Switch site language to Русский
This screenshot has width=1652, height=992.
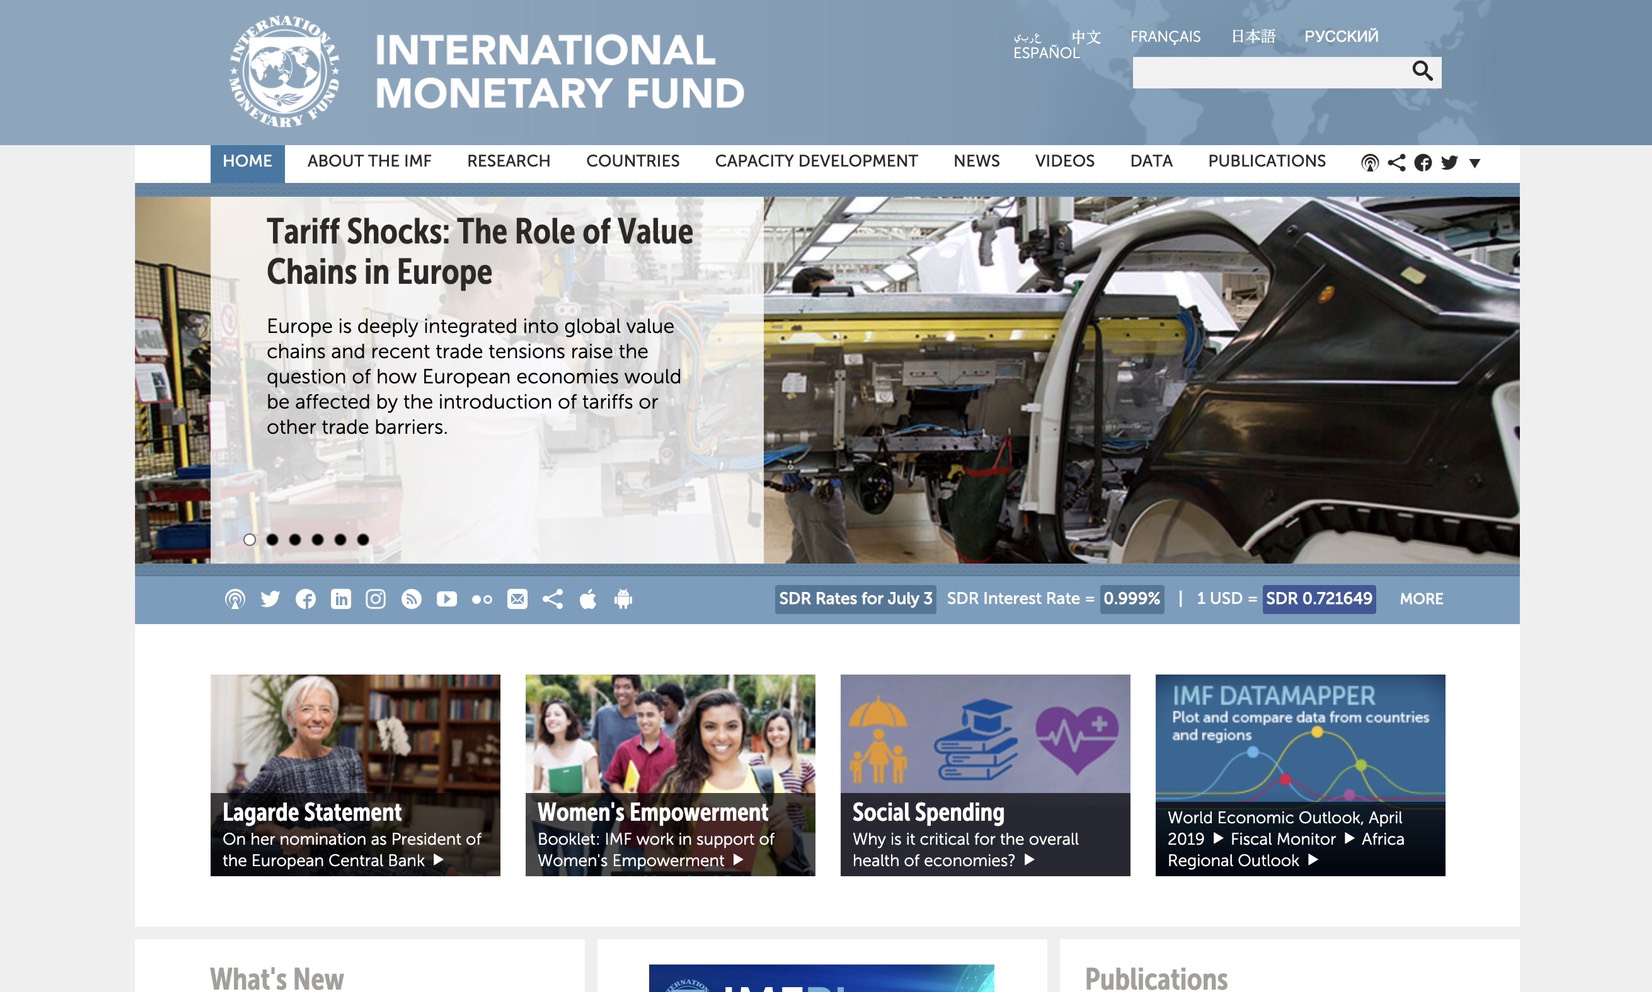(1341, 37)
